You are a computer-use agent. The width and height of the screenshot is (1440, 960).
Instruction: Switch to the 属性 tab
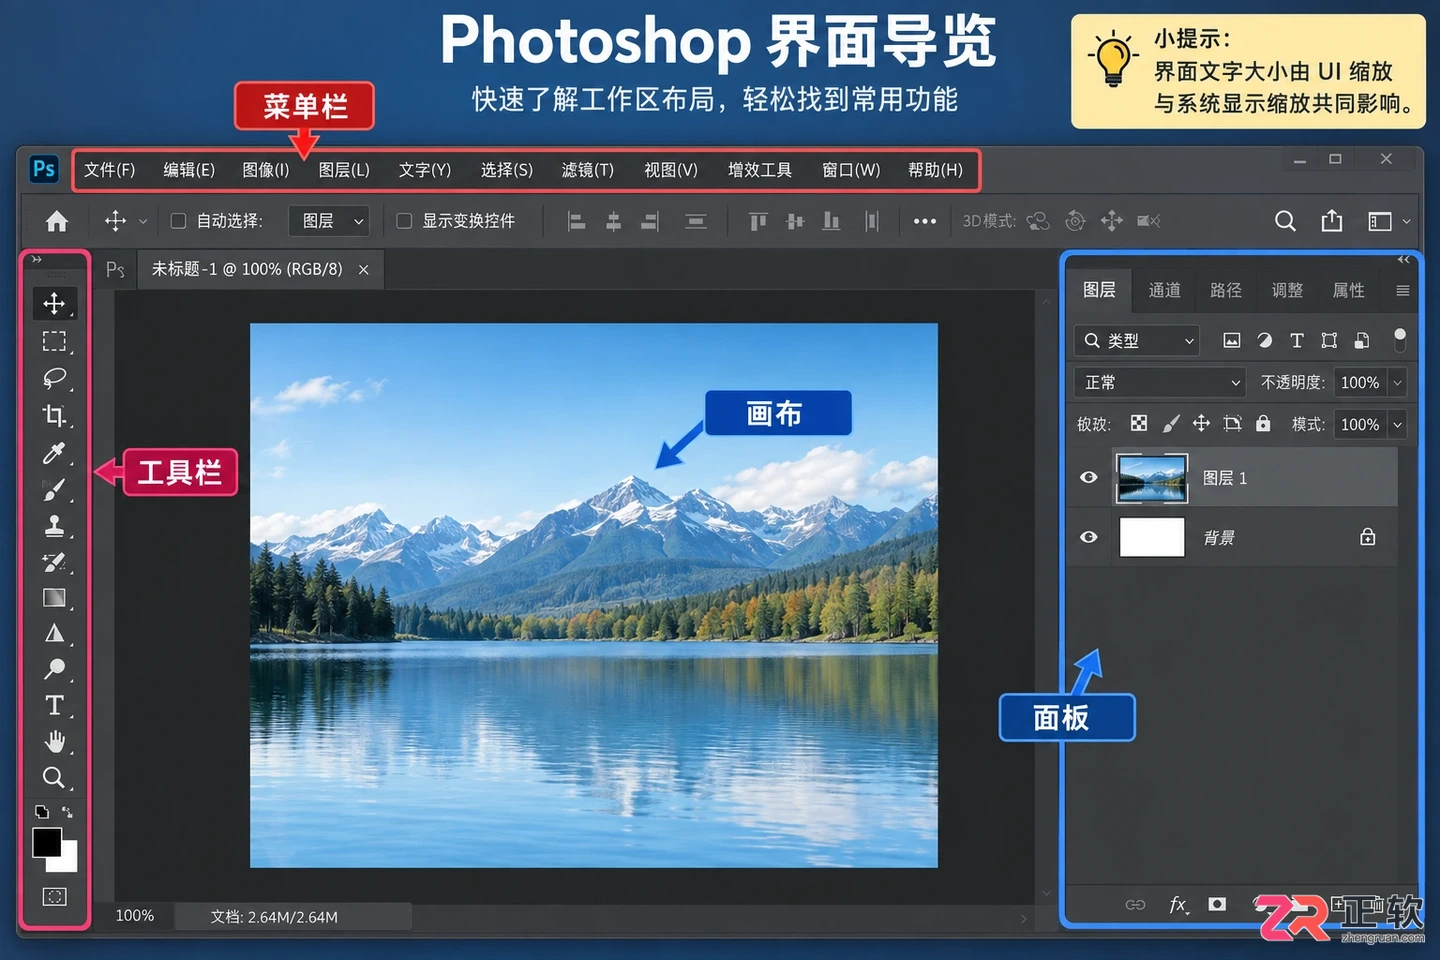(1348, 290)
